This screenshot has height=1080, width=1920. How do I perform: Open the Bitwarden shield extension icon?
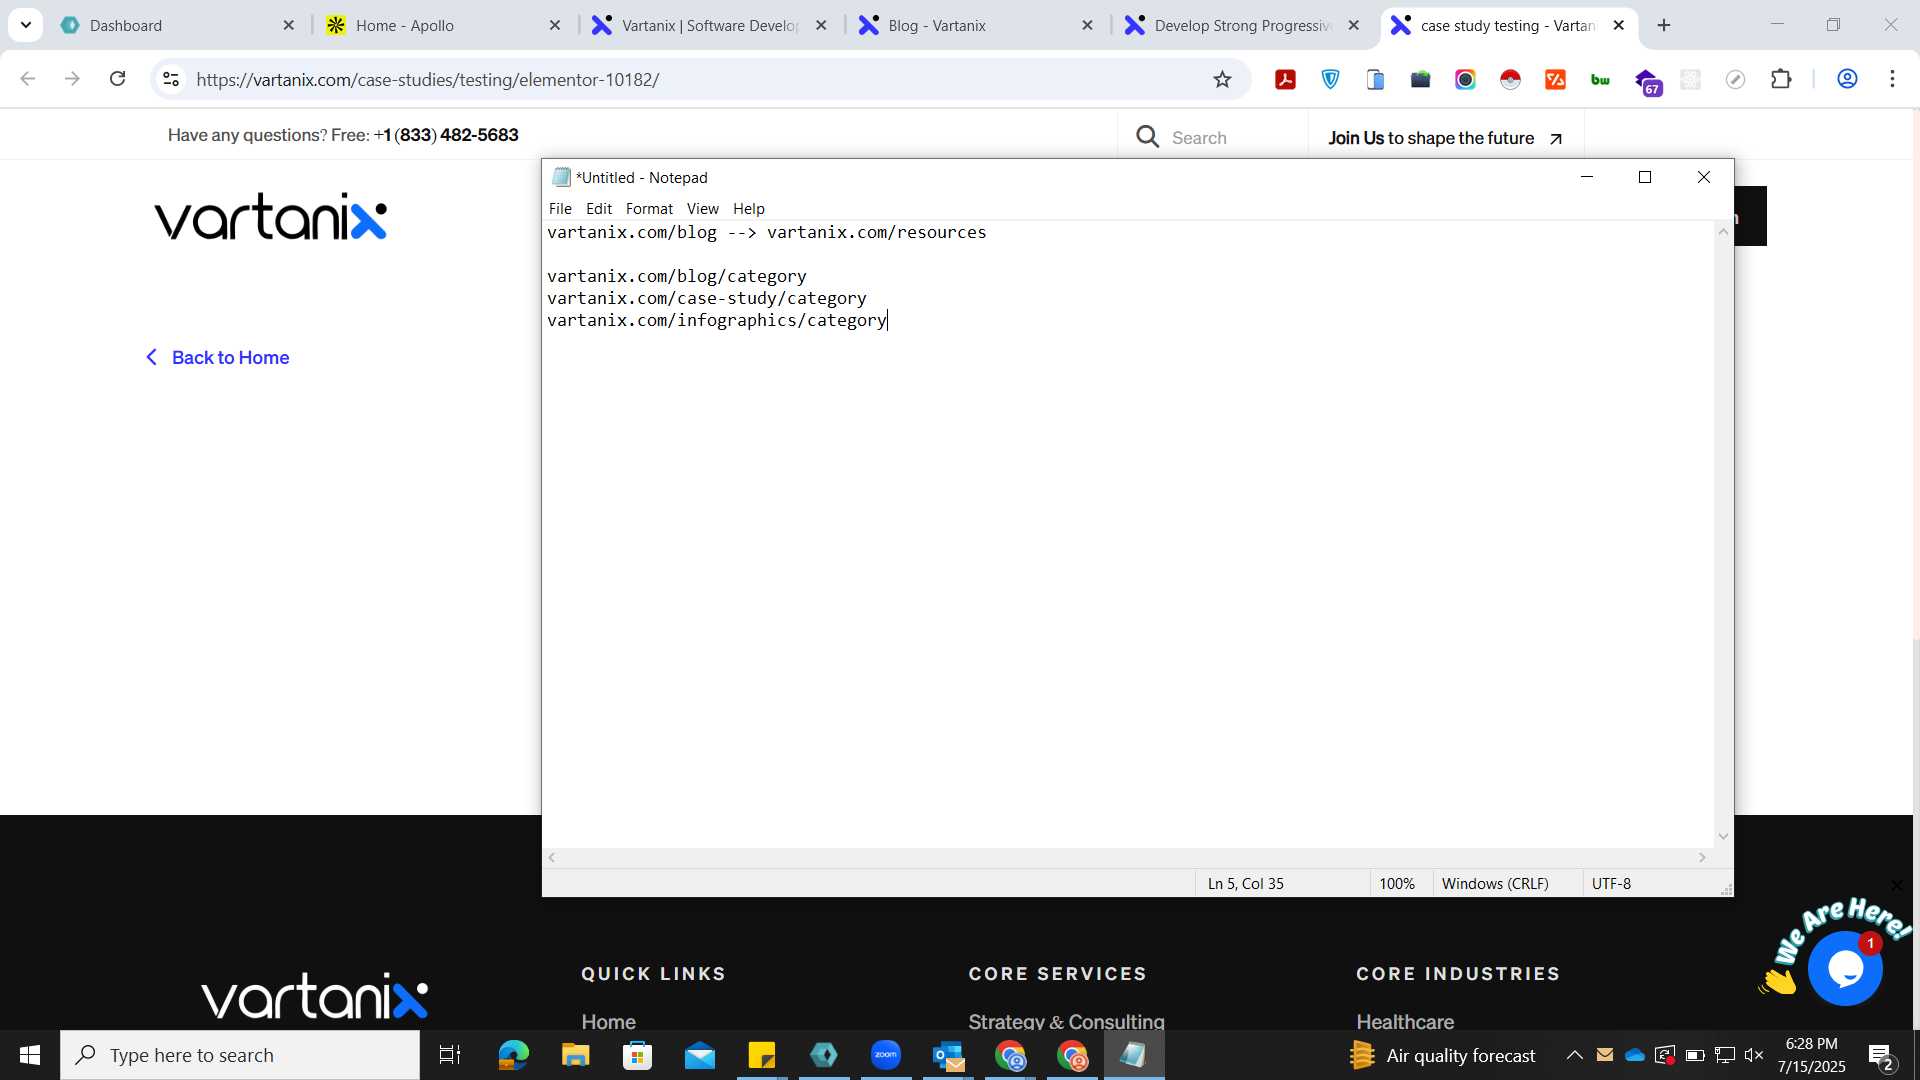click(1330, 79)
